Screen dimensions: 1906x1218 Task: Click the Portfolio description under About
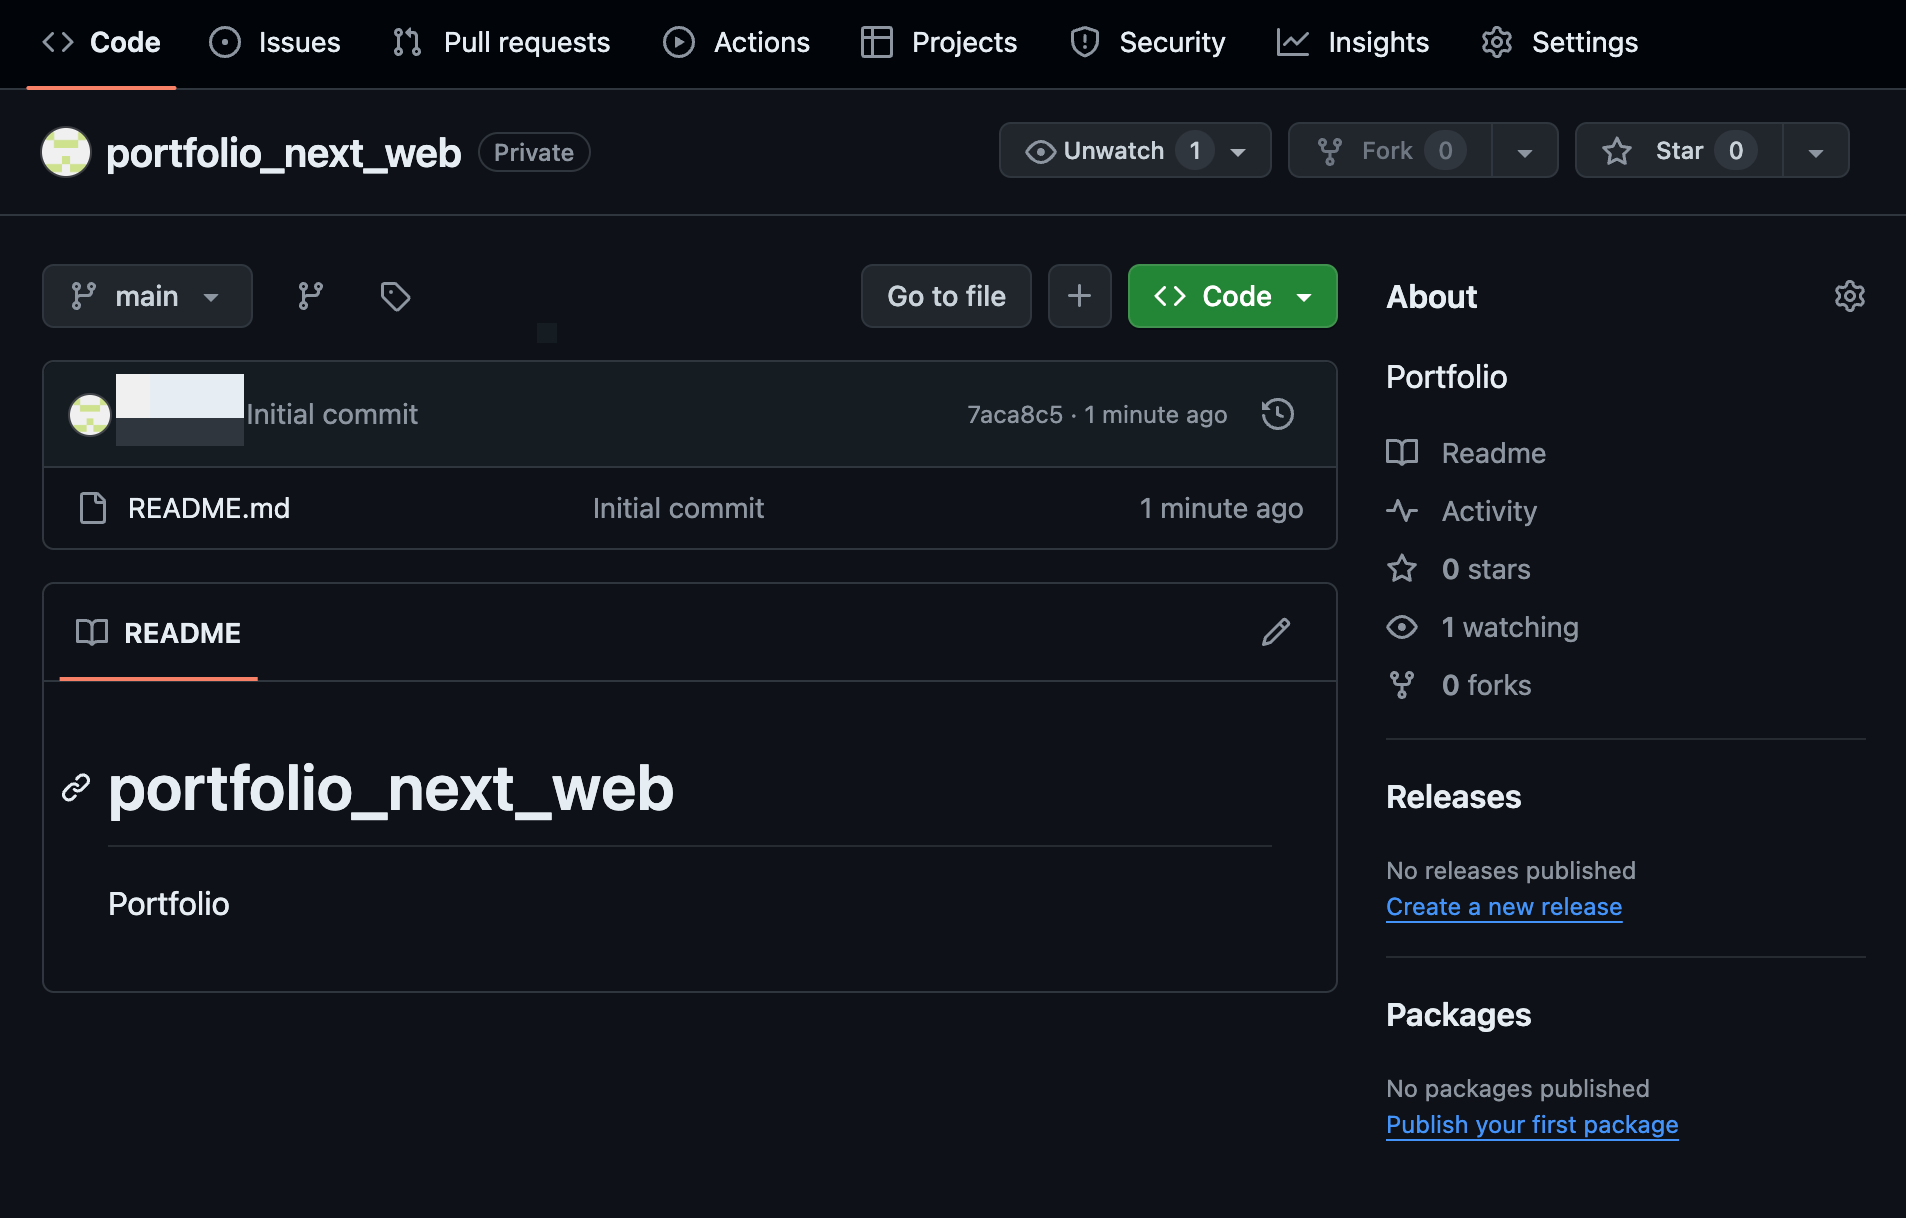coord(1446,376)
